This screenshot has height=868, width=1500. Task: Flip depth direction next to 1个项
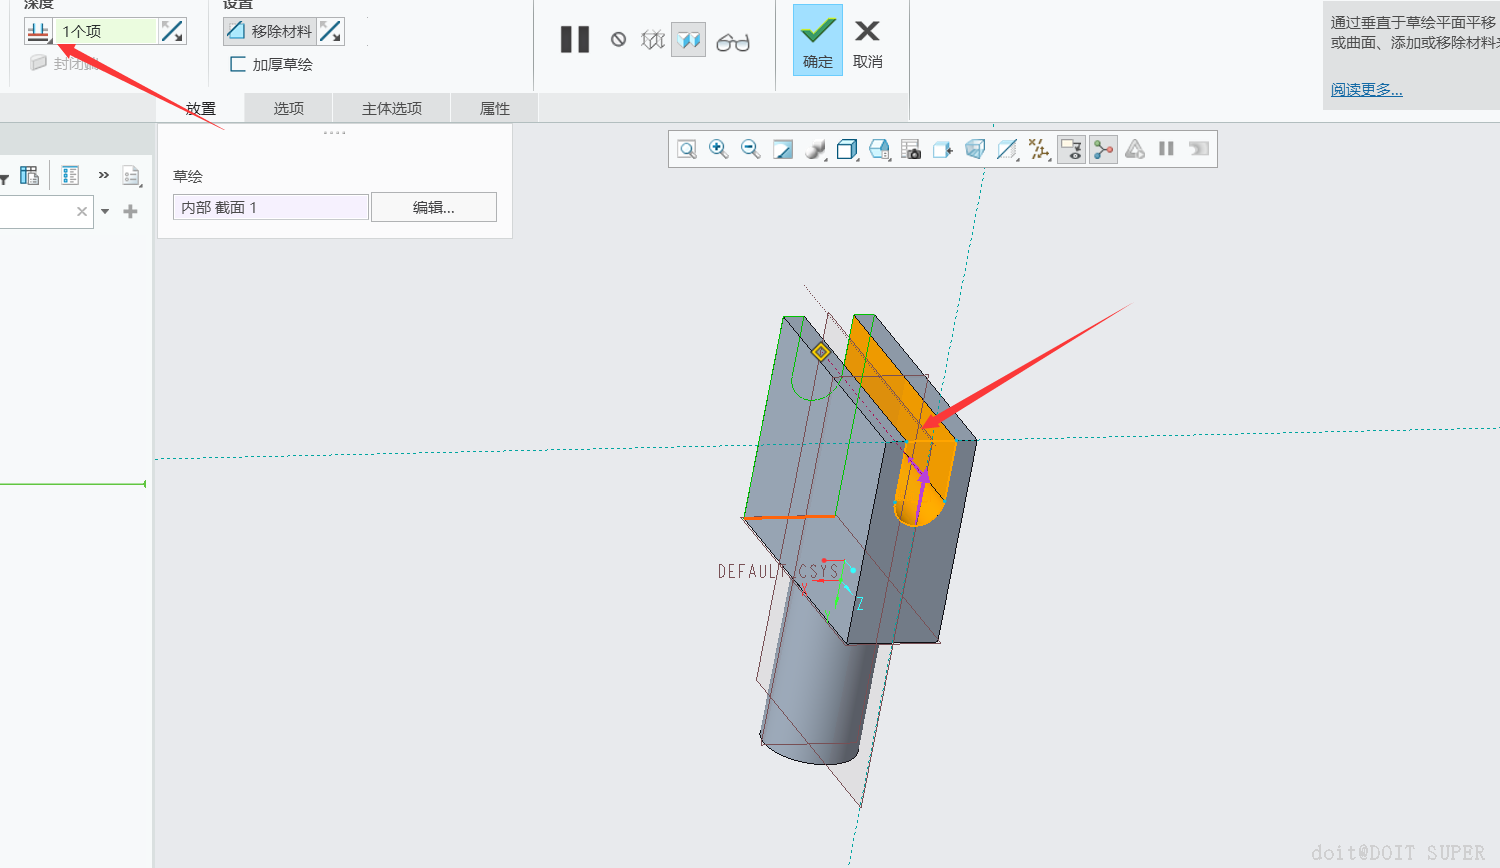[x=173, y=32]
